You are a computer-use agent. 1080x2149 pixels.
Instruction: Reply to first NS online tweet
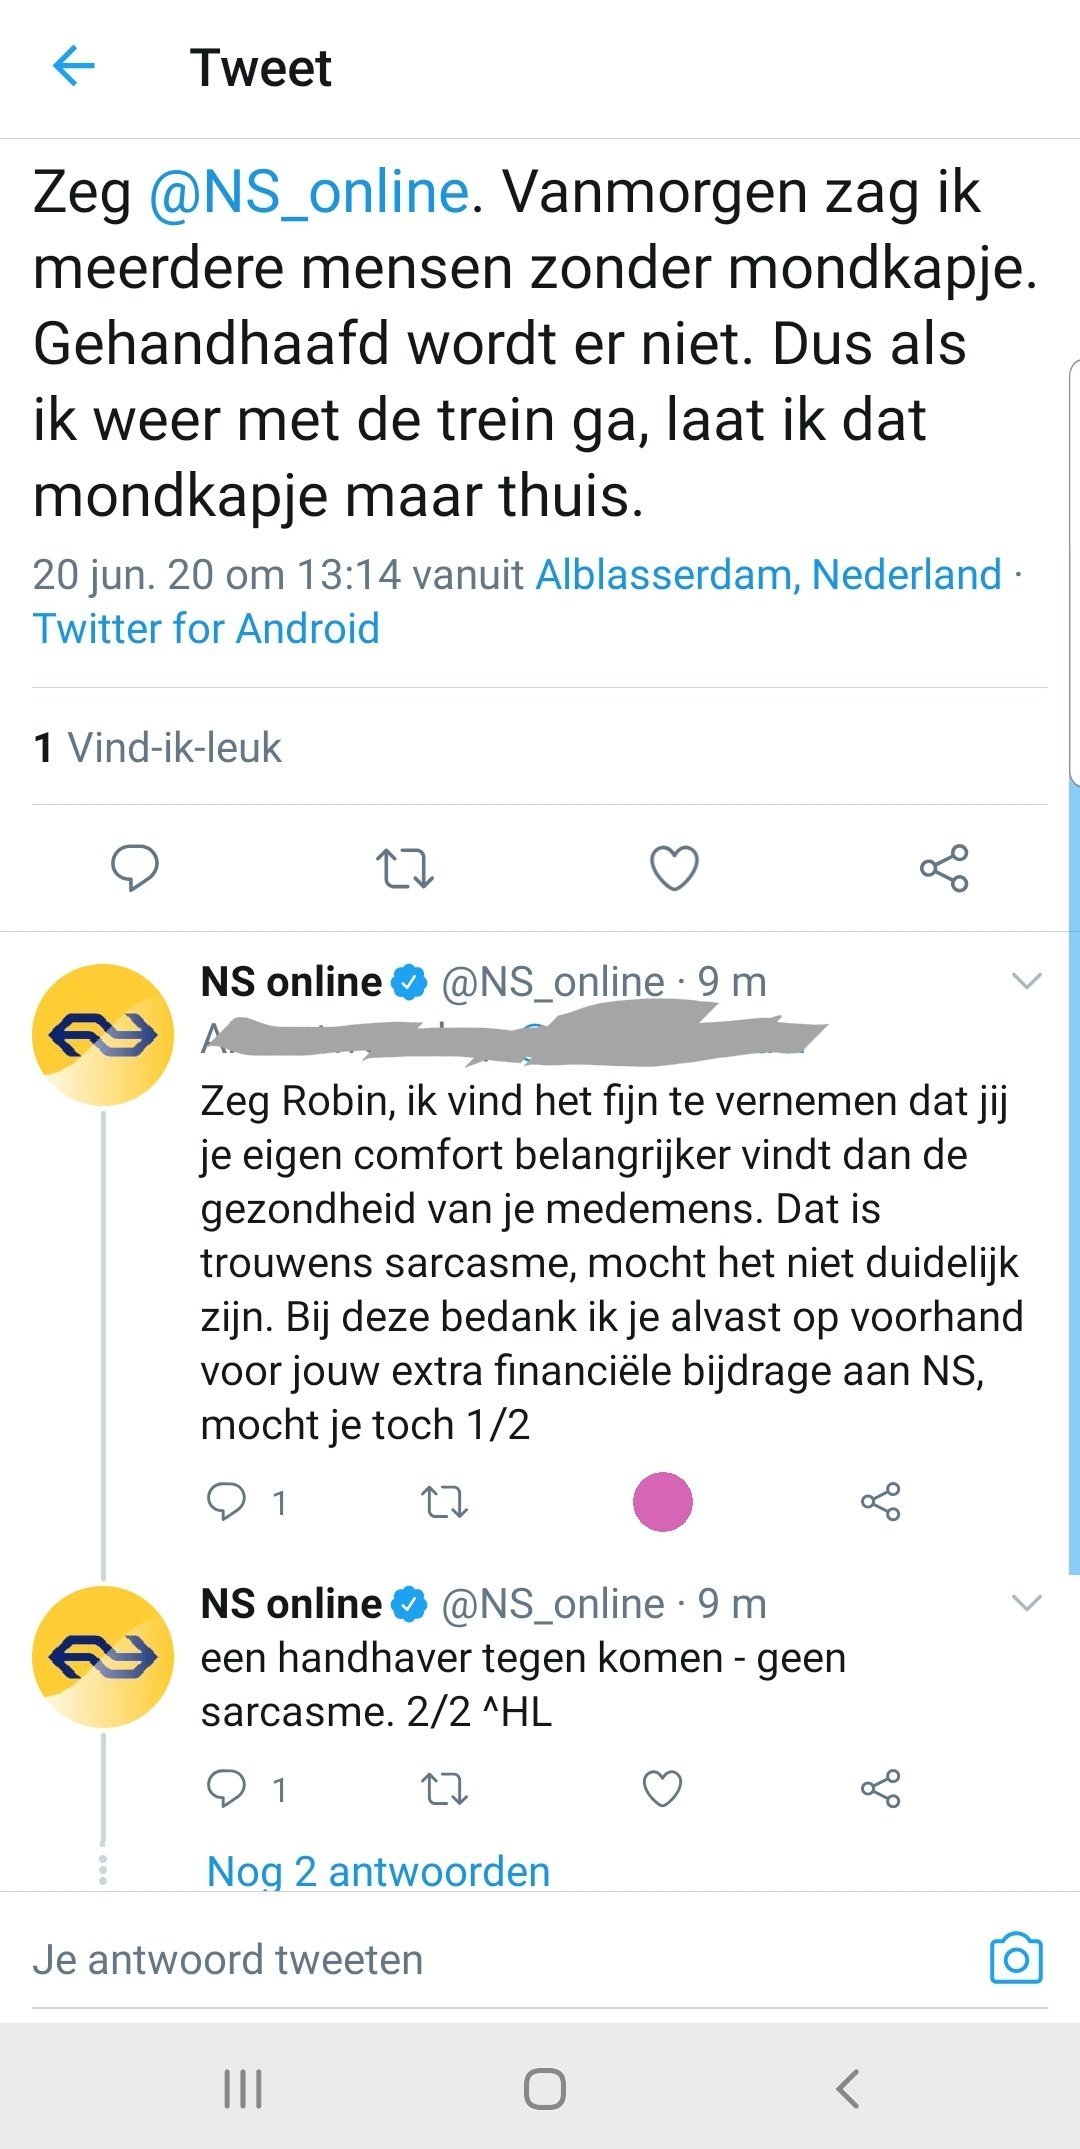click(226, 1501)
